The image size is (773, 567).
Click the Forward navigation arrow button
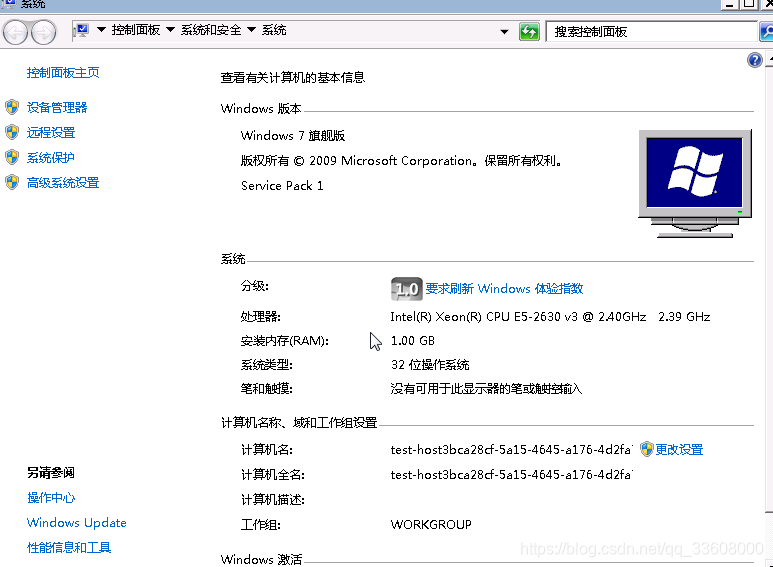(x=43, y=33)
